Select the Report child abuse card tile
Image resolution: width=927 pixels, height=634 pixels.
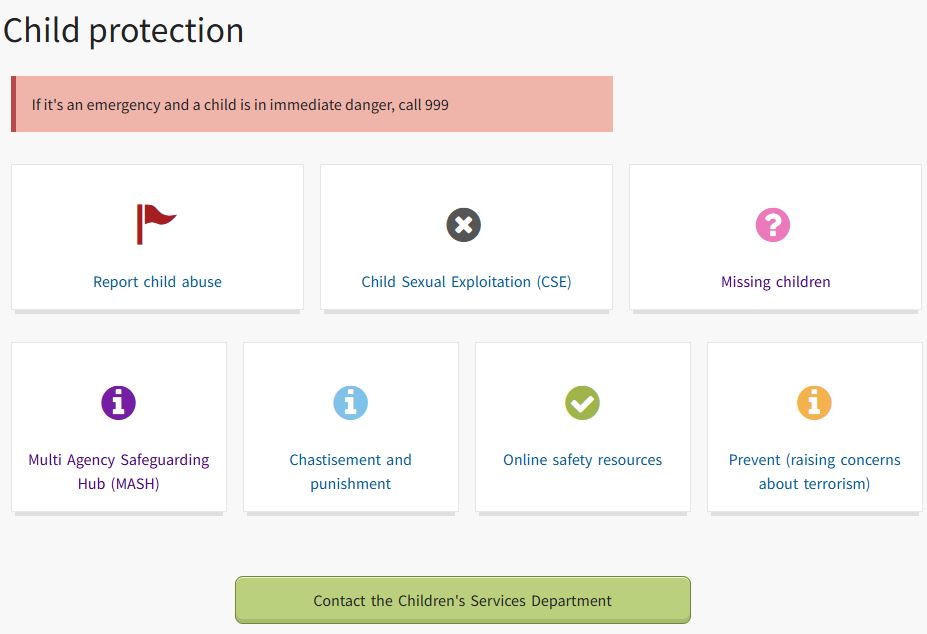157,238
